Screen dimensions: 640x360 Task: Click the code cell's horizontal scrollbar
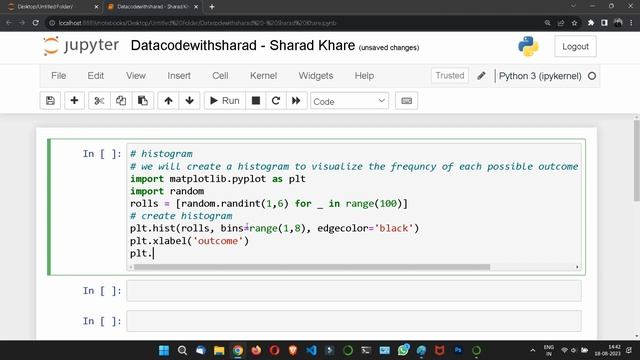pos(312,267)
